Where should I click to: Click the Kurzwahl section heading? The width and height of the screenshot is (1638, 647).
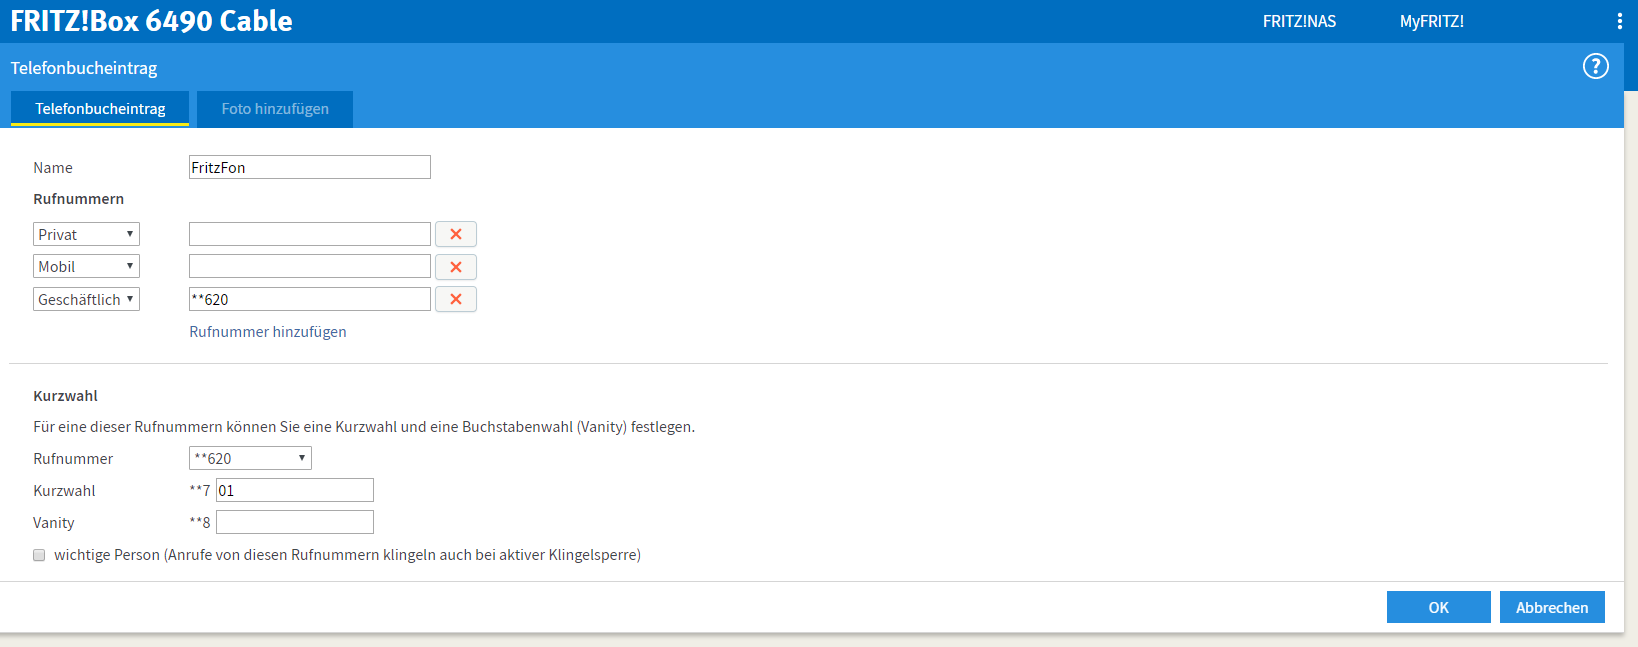point(65,396)
